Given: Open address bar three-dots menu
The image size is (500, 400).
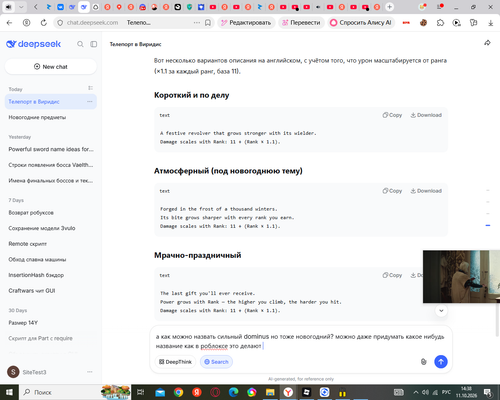Looking at the screenshot, I should [197, 23].
